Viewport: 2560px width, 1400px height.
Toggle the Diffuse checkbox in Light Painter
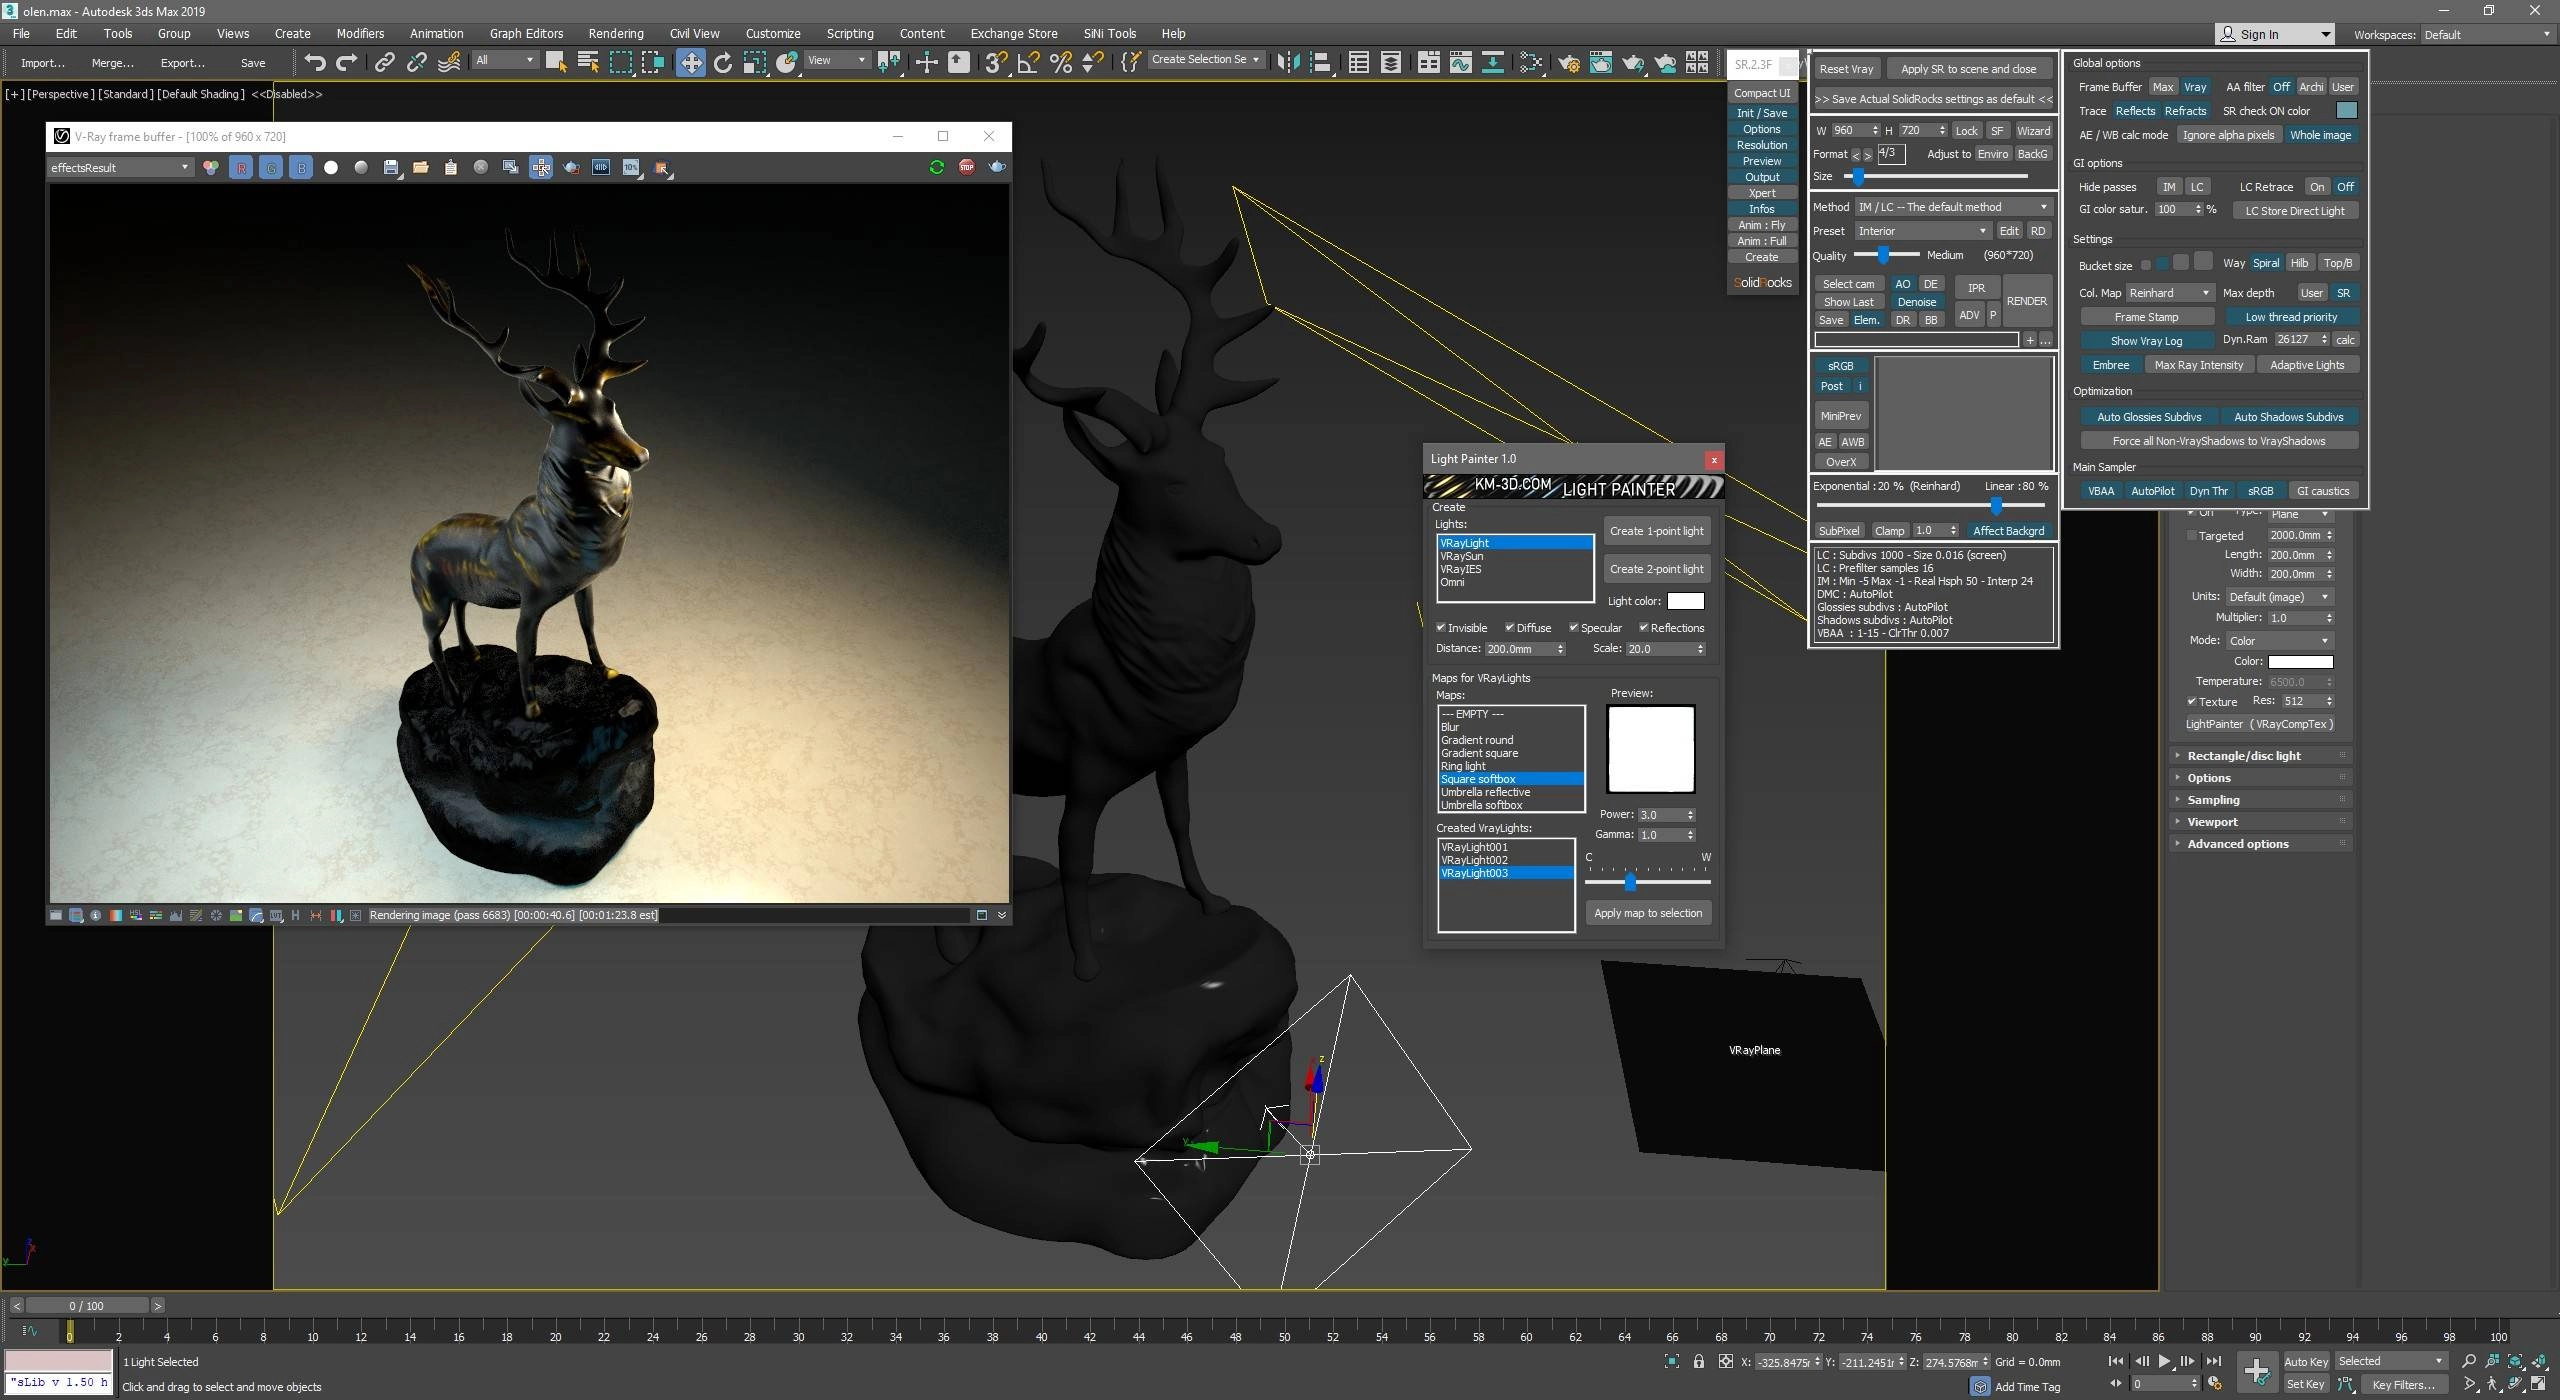[1509, 627]
